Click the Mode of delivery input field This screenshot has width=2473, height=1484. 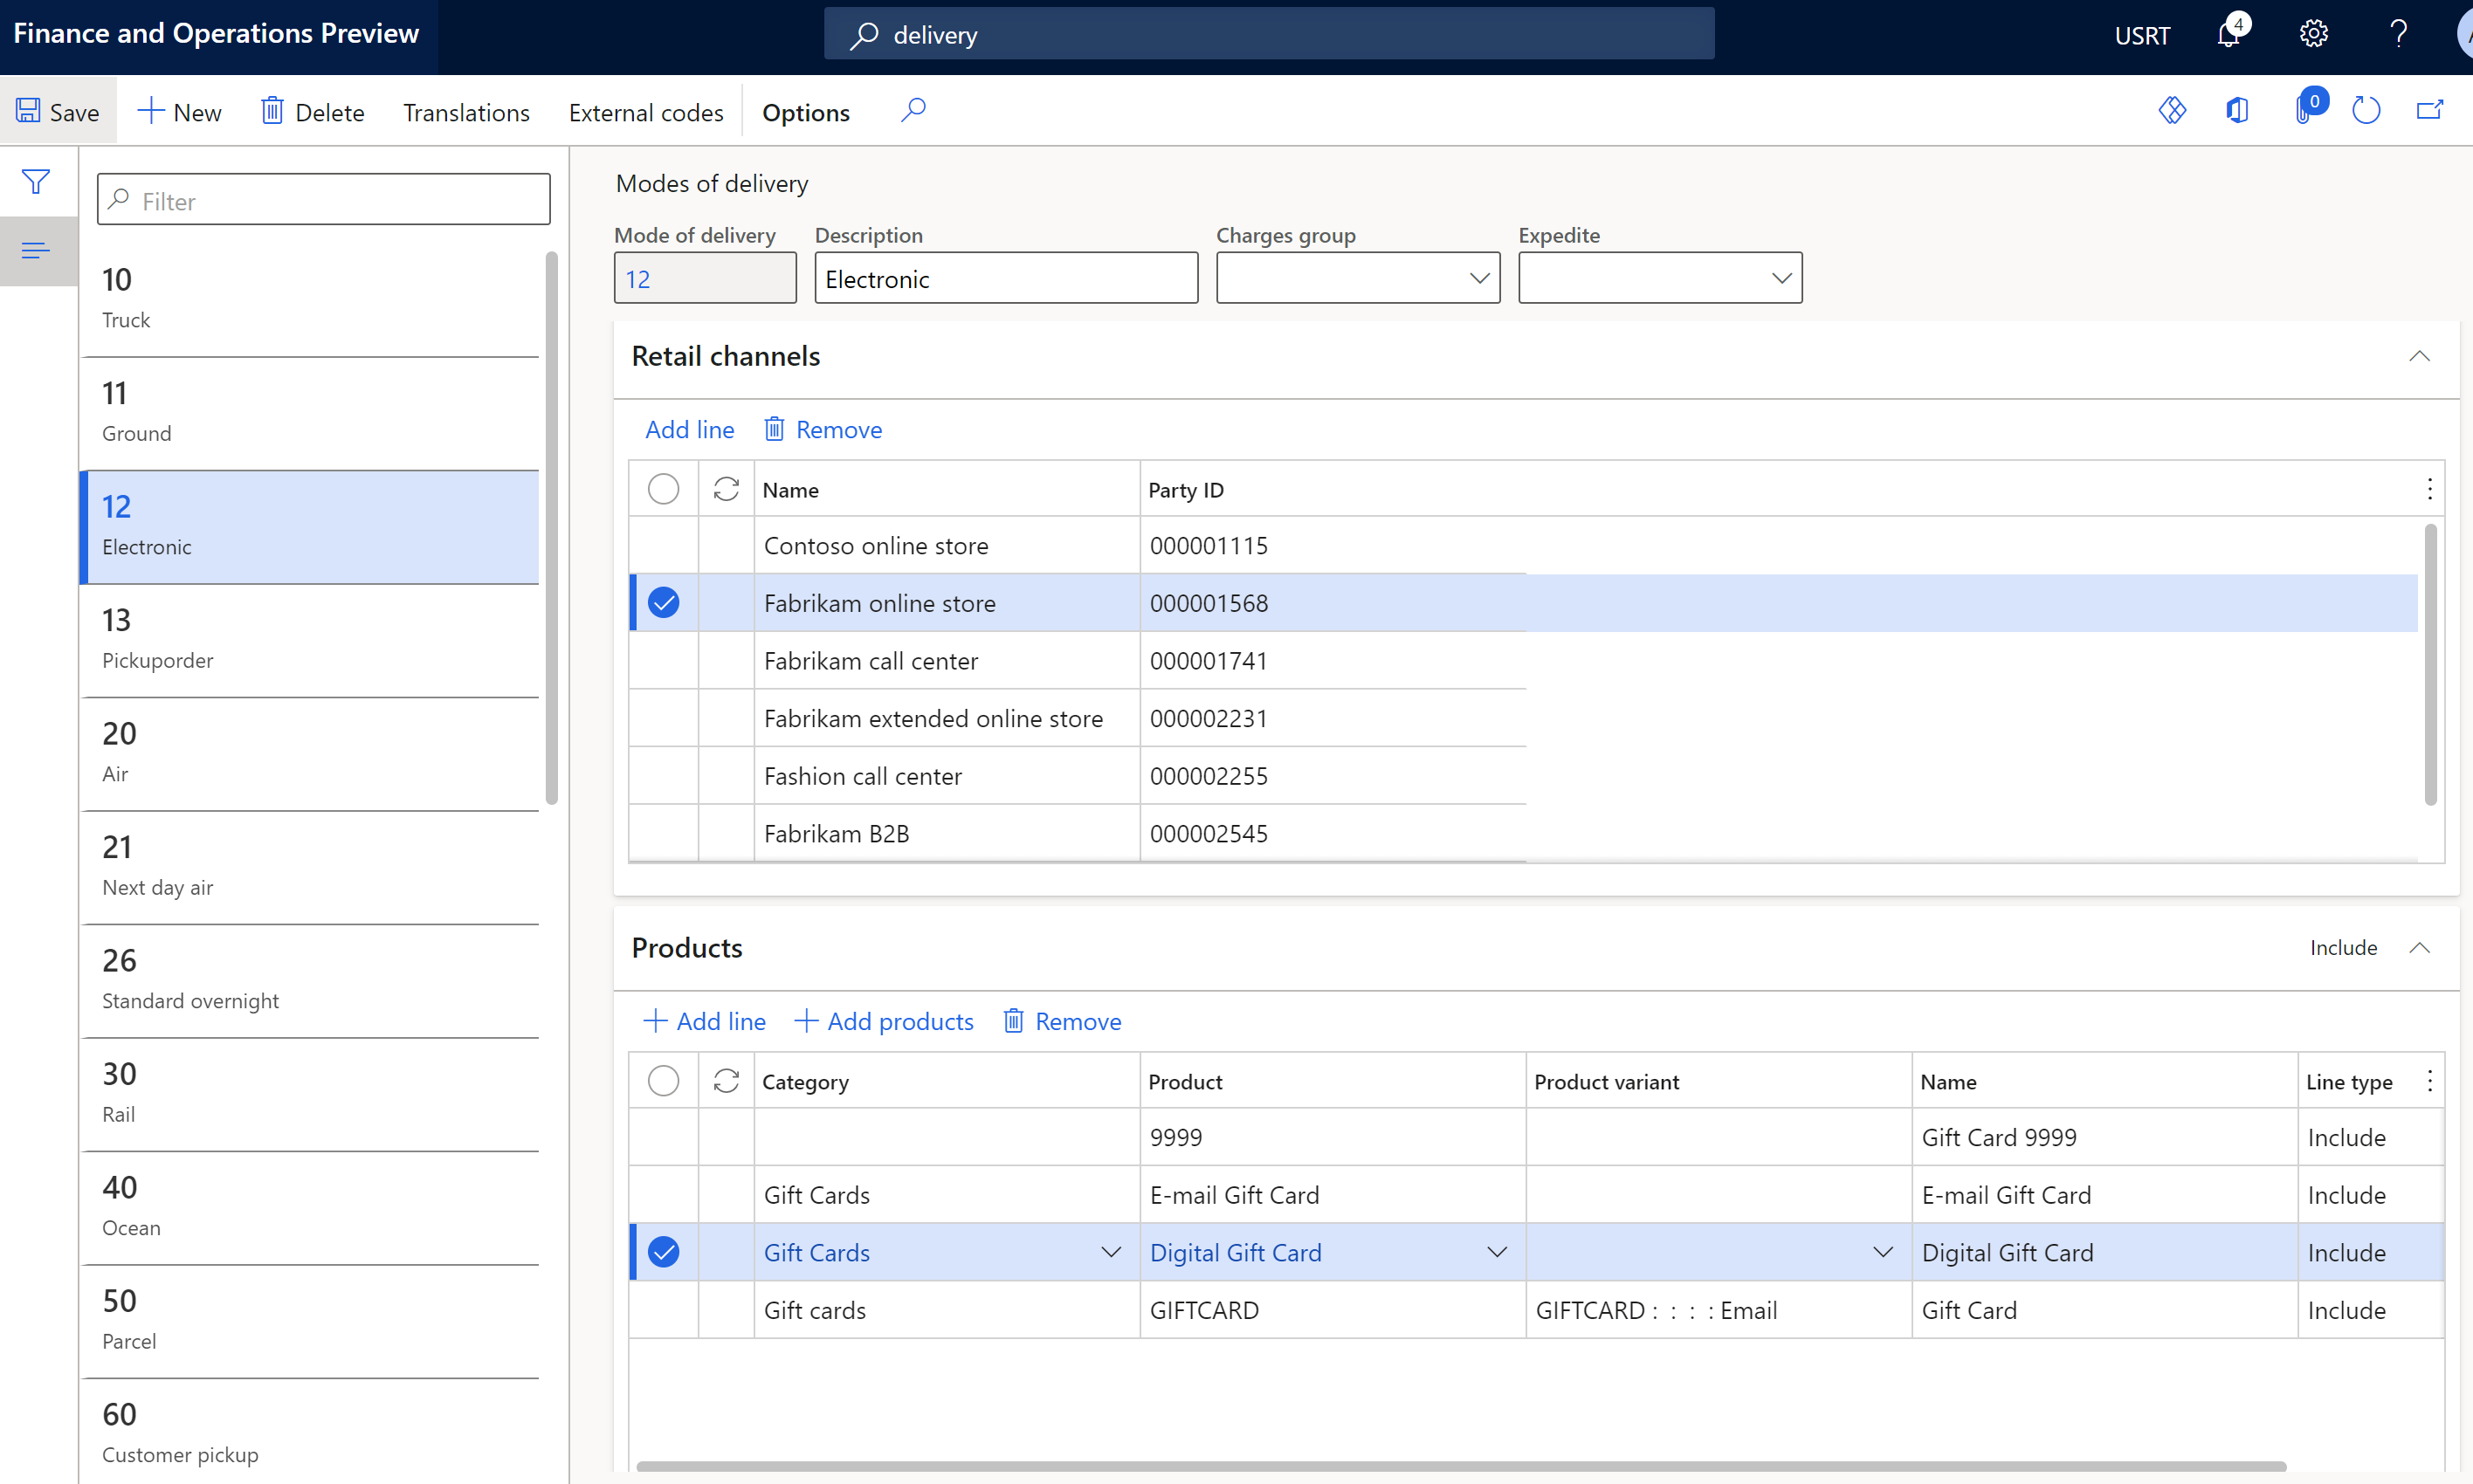[x=705, y=278]
